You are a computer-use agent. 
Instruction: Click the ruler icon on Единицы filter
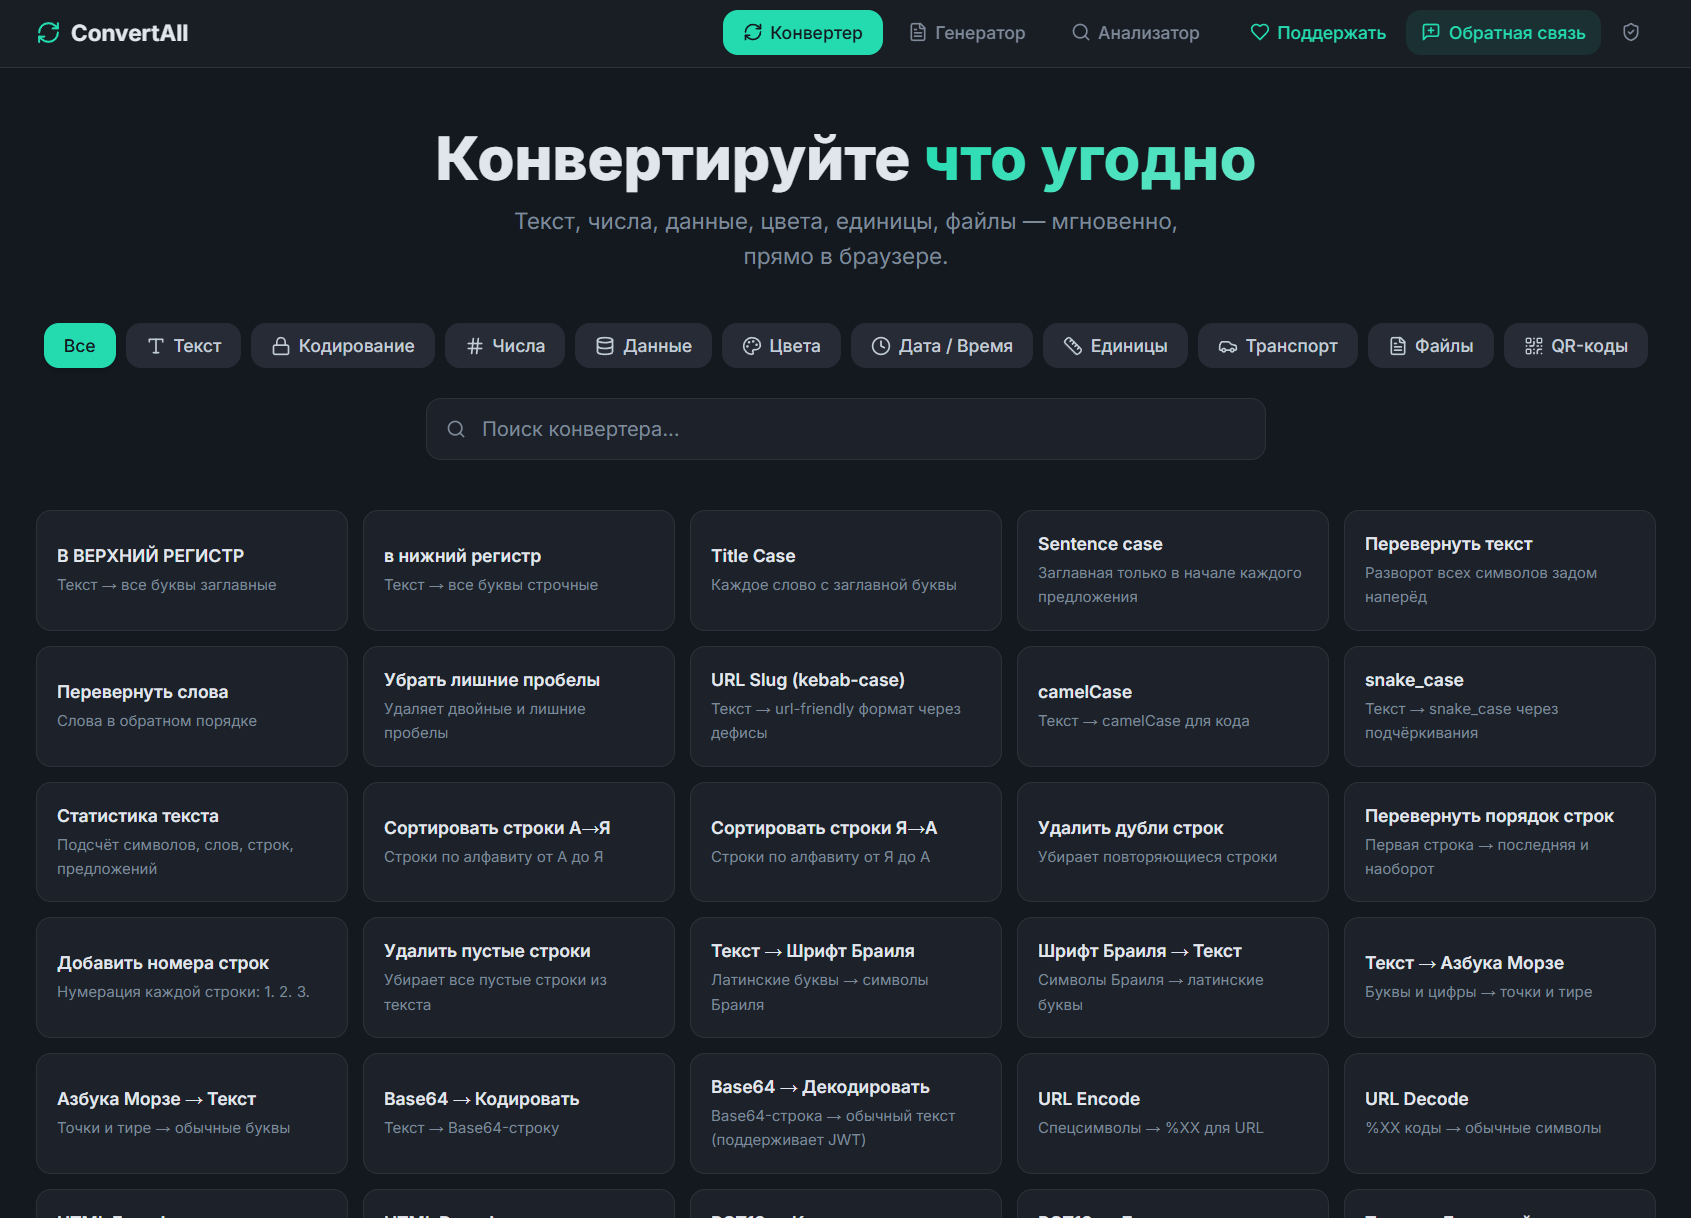point(1073,346)
